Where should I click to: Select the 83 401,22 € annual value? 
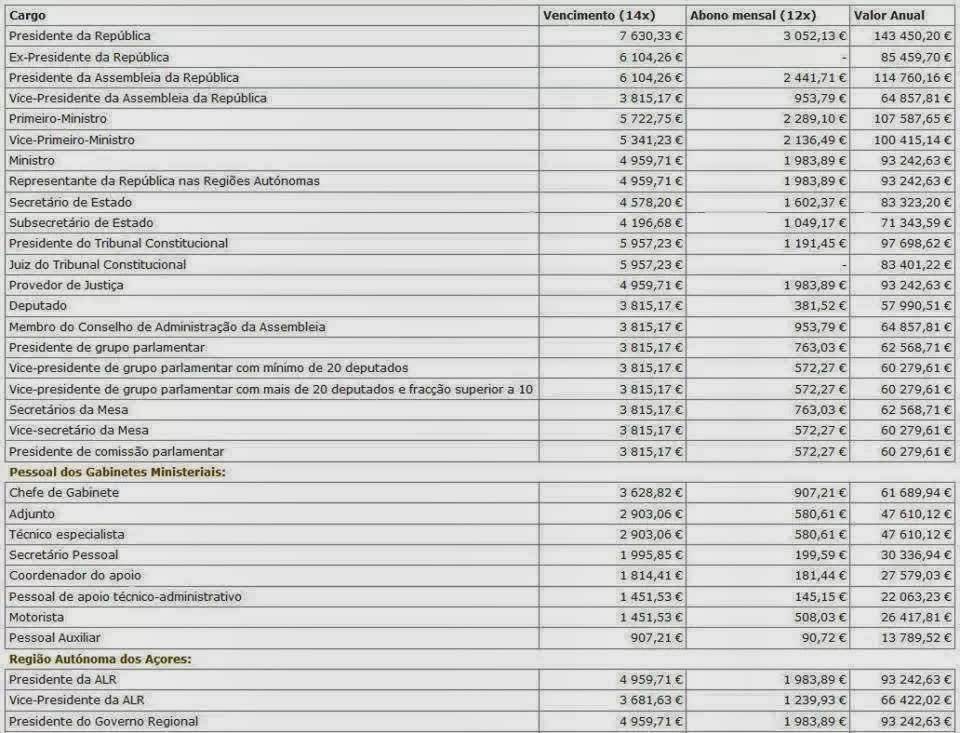[916, 265]
